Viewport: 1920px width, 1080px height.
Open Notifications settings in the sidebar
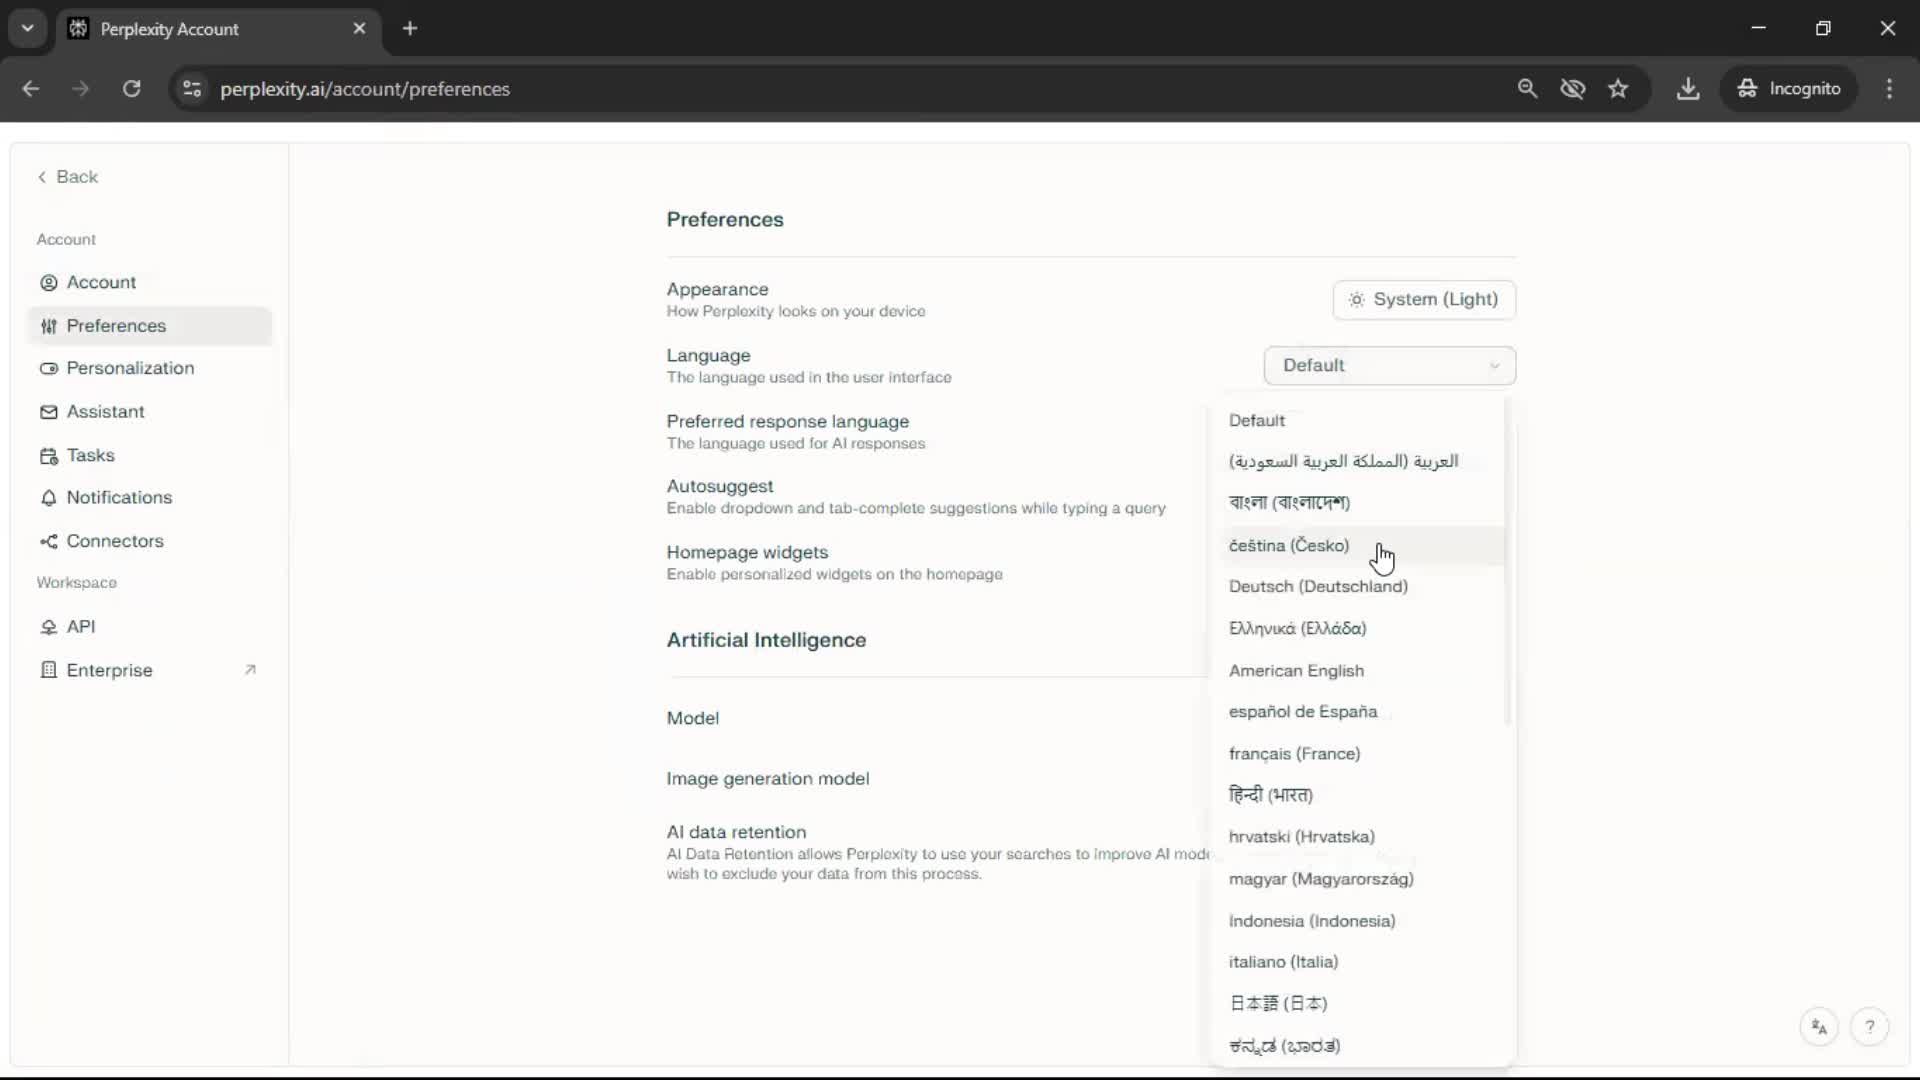pos(119,497)
